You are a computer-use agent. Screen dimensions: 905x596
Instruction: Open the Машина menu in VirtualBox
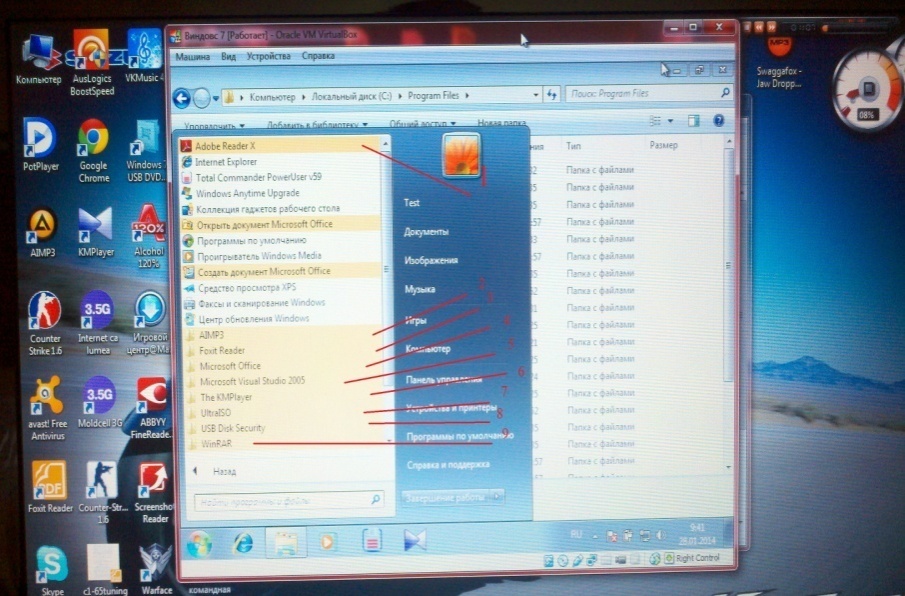[193, 57]
